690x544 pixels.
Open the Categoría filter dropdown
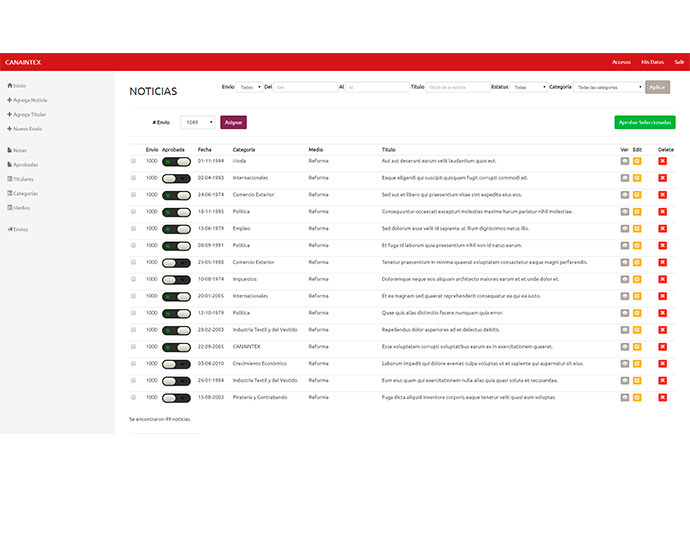coord(609,87)
